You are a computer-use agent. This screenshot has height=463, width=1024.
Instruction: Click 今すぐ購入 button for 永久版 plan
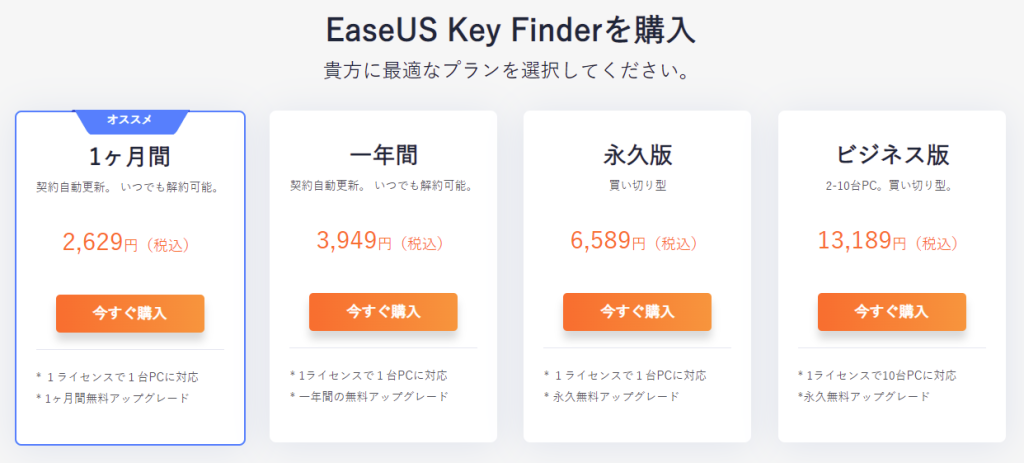click(637, 311)
